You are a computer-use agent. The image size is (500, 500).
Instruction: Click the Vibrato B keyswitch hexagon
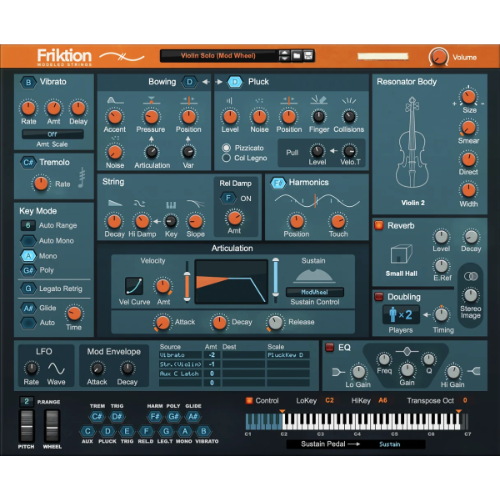point(29,82)
